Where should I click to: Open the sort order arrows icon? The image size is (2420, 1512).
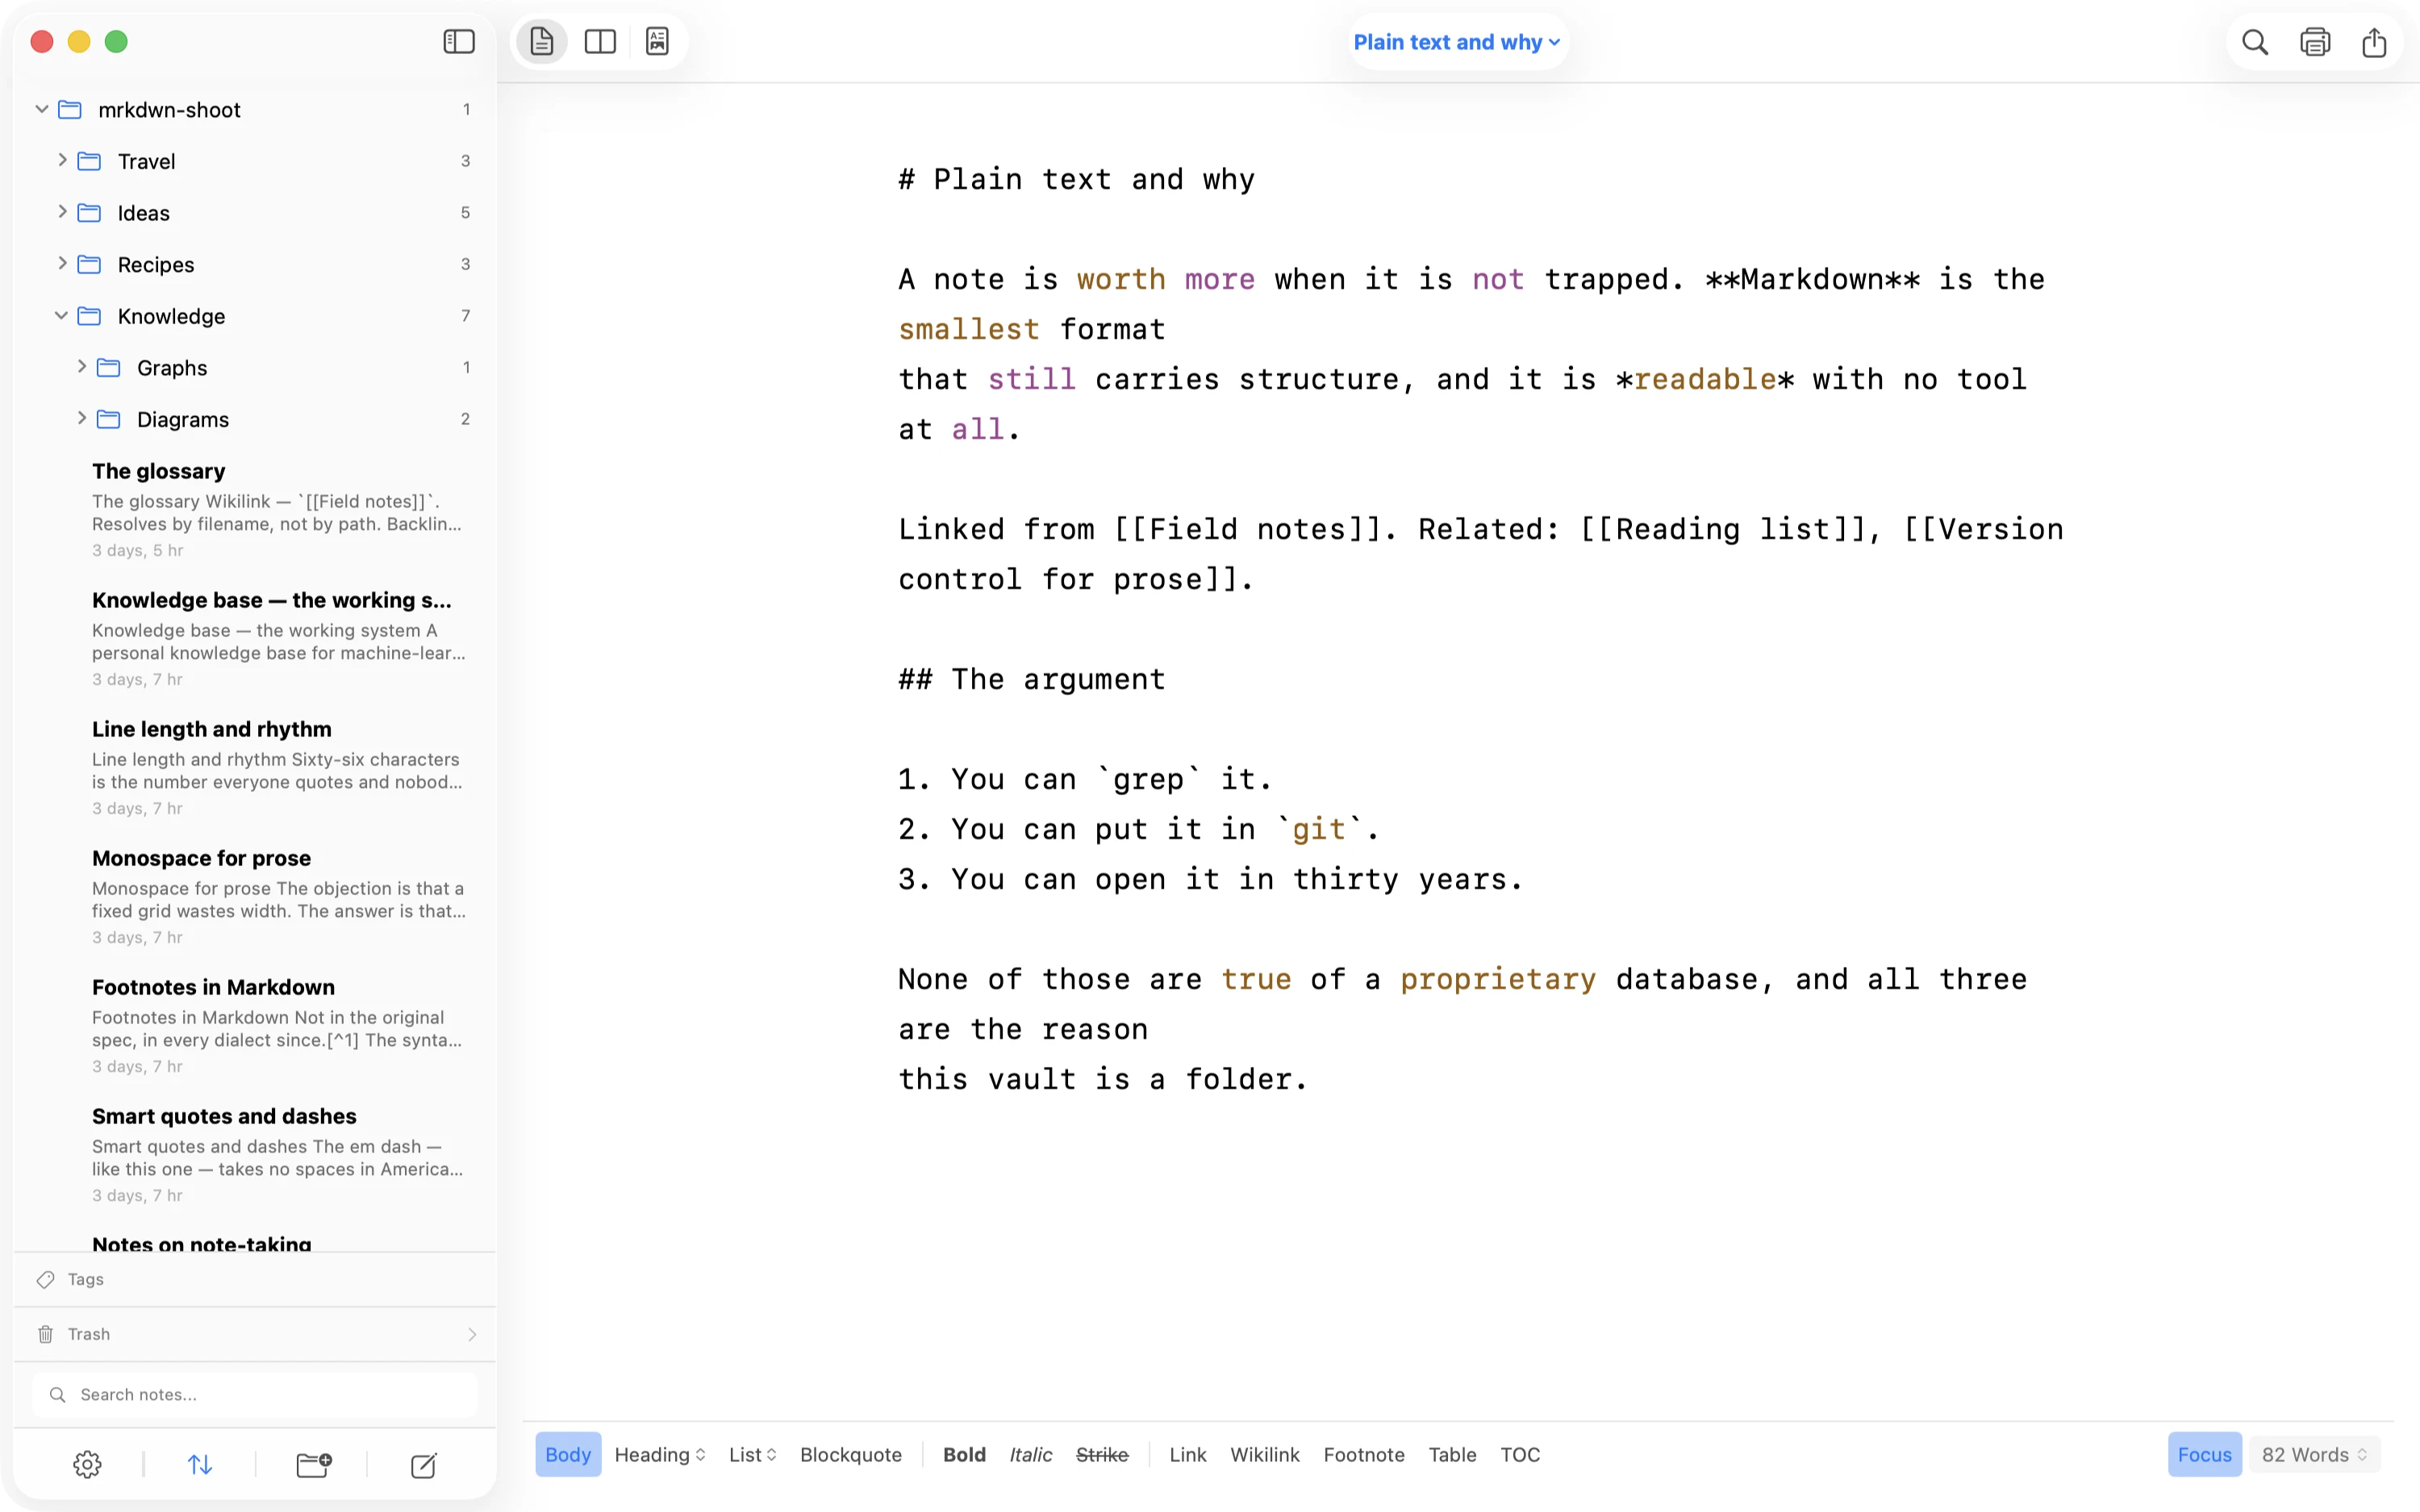click(200, 1465)
